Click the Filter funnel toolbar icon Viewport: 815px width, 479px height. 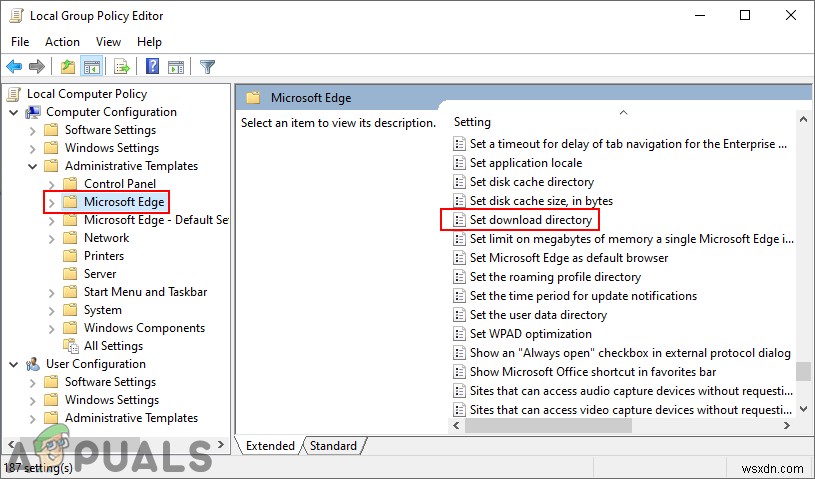(207, 66)
